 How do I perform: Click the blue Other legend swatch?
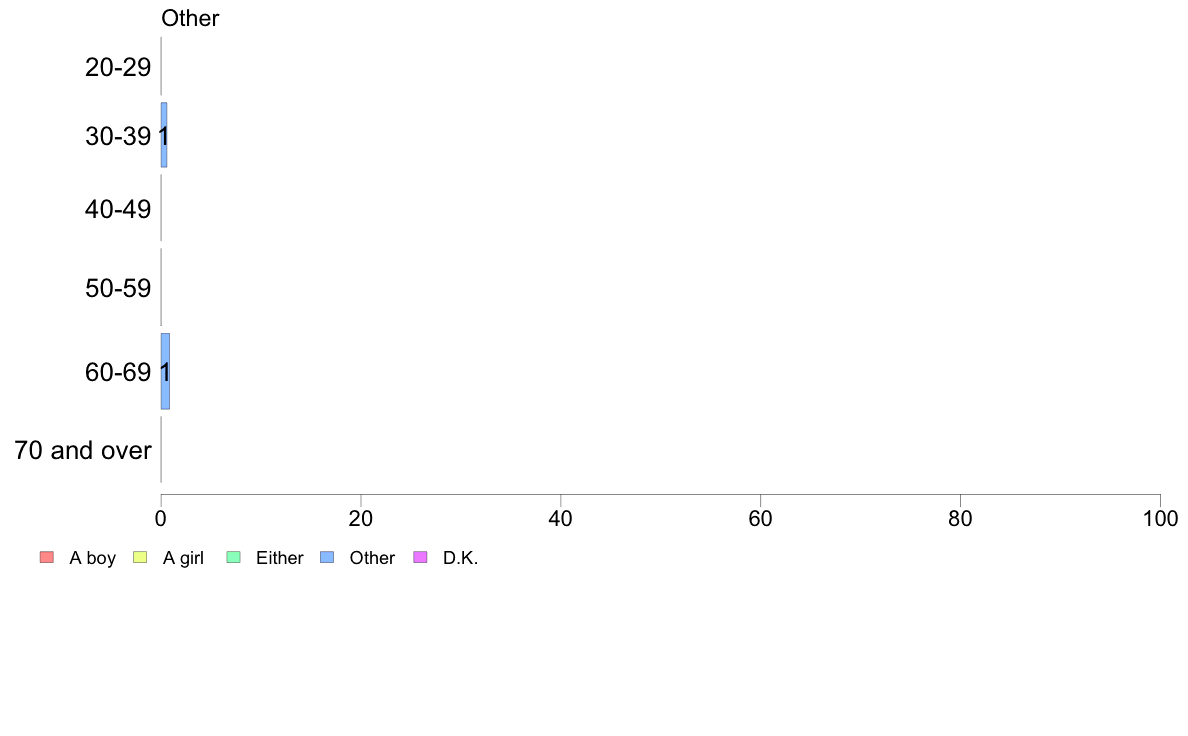pyautogui.click(x=327, y=557)
